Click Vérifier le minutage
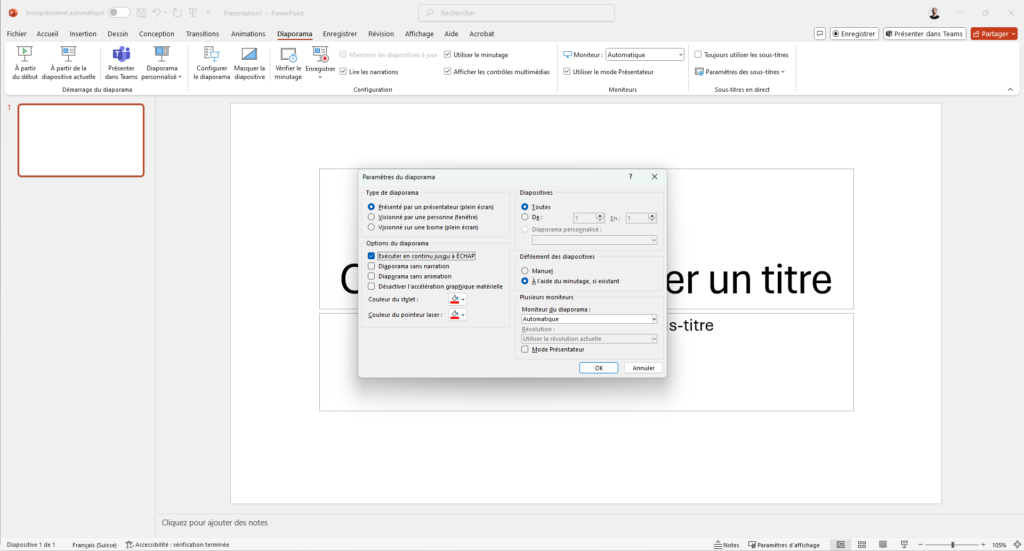The width and height of the screenshot is (1024, 551). [288, 63]
